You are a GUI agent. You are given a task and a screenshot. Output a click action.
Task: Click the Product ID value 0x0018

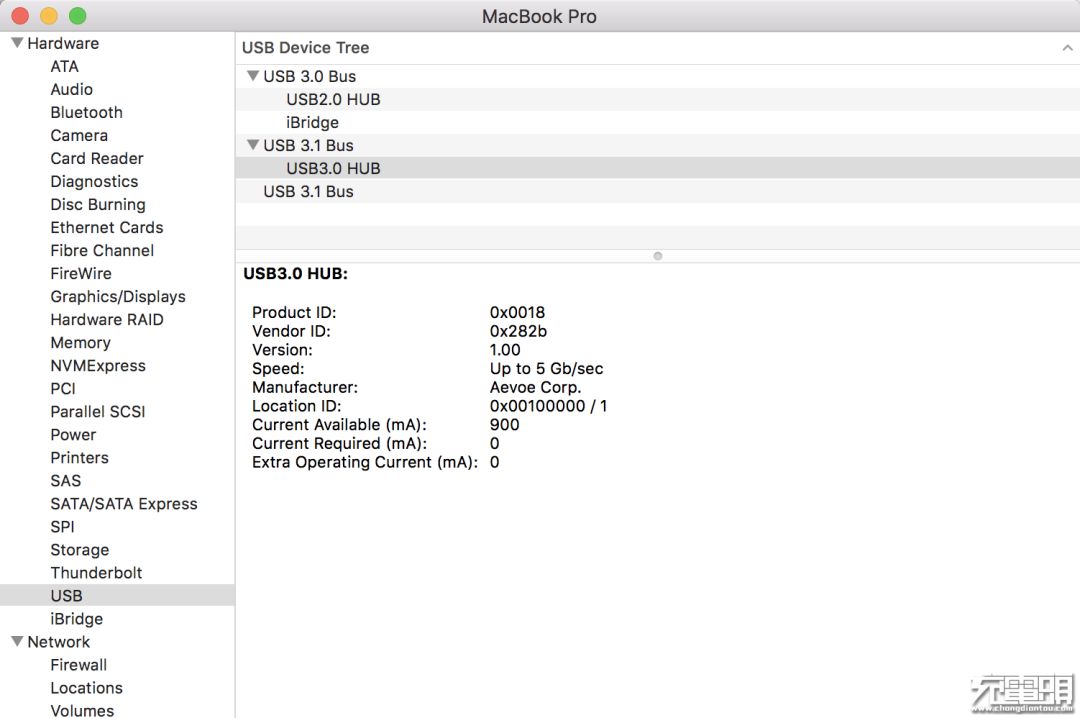pyautogui.click(x=517, y=312)
